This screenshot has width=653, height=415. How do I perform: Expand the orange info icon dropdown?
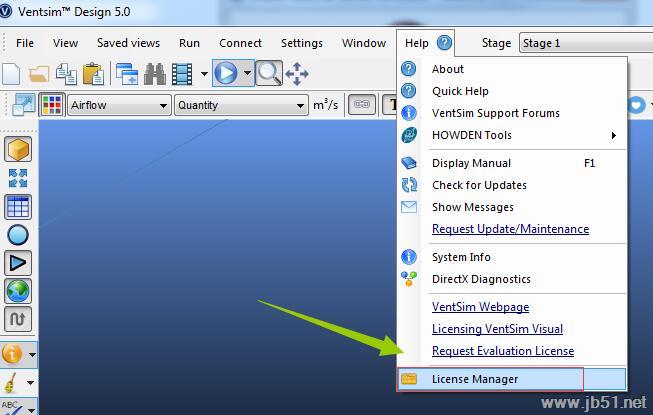[x=32, y=355]
